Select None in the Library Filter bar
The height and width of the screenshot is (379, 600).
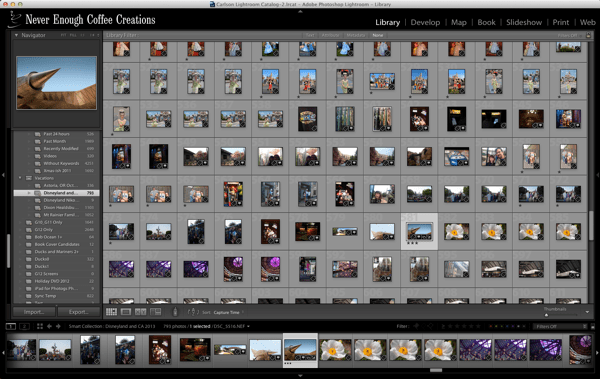coord(378,35)
